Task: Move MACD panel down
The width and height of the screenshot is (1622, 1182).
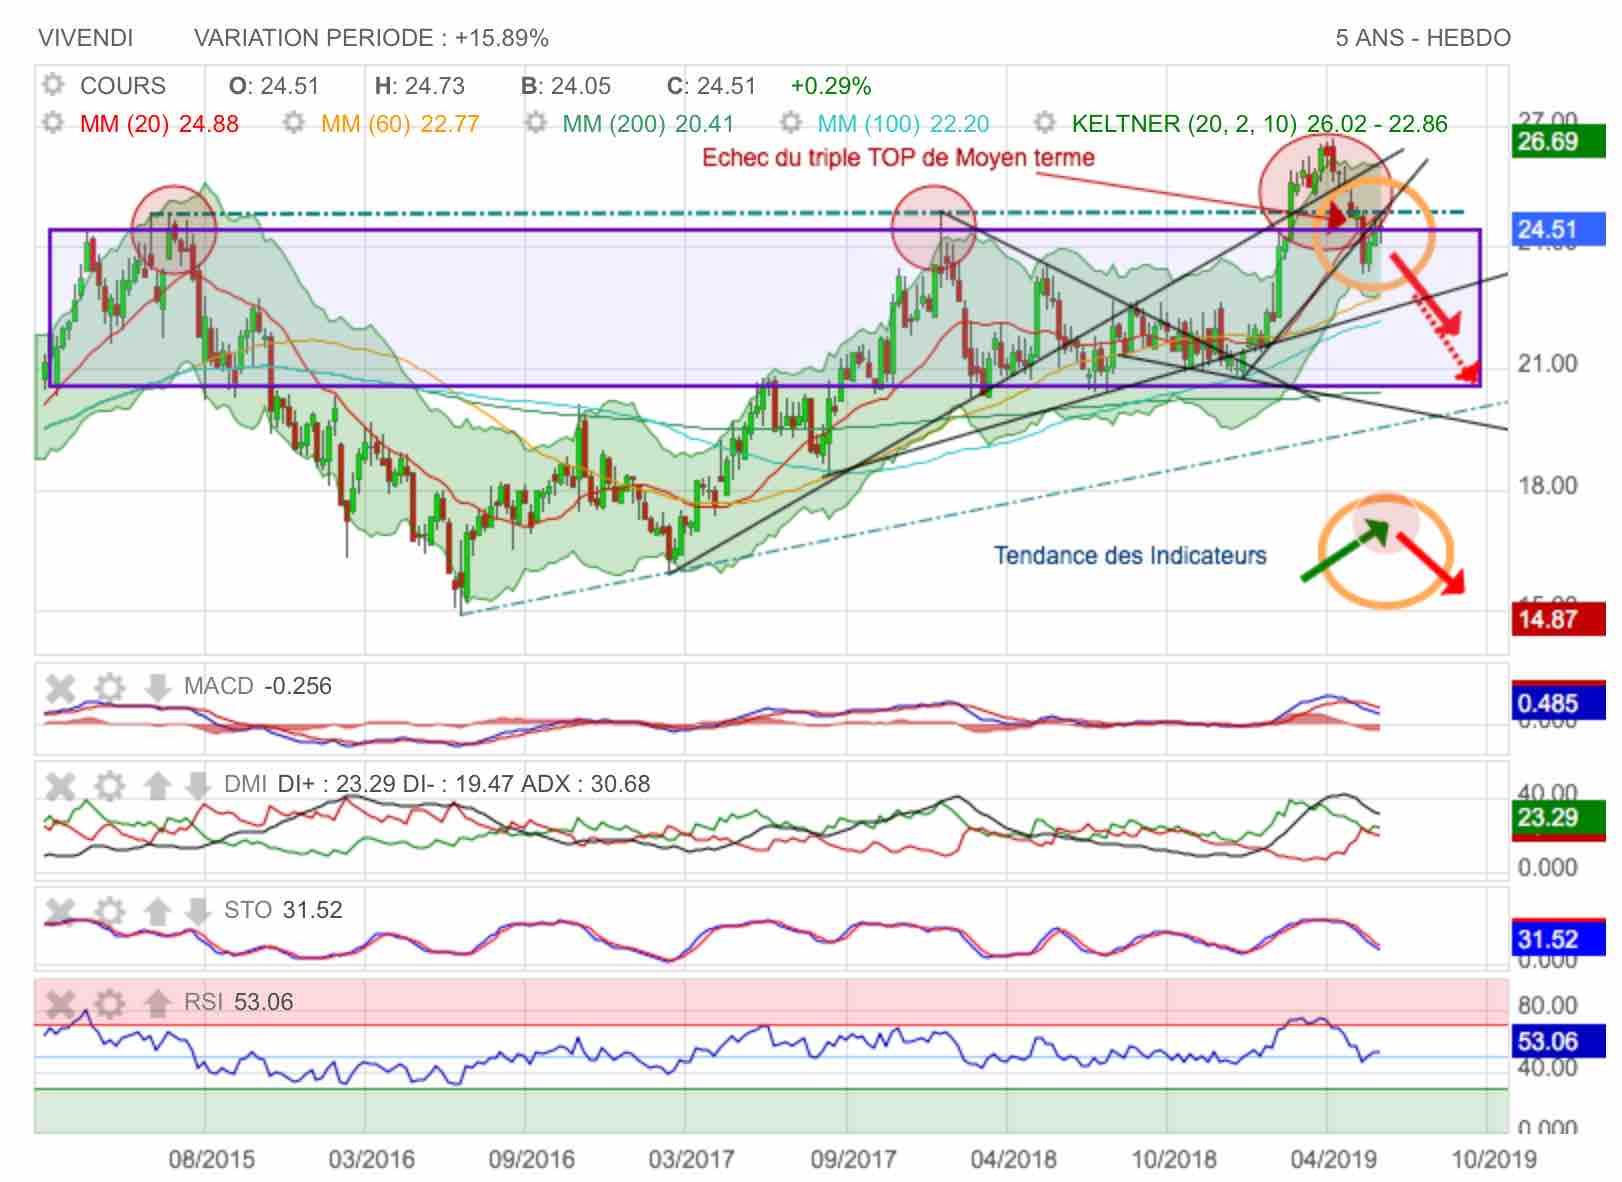Action: 157,687
